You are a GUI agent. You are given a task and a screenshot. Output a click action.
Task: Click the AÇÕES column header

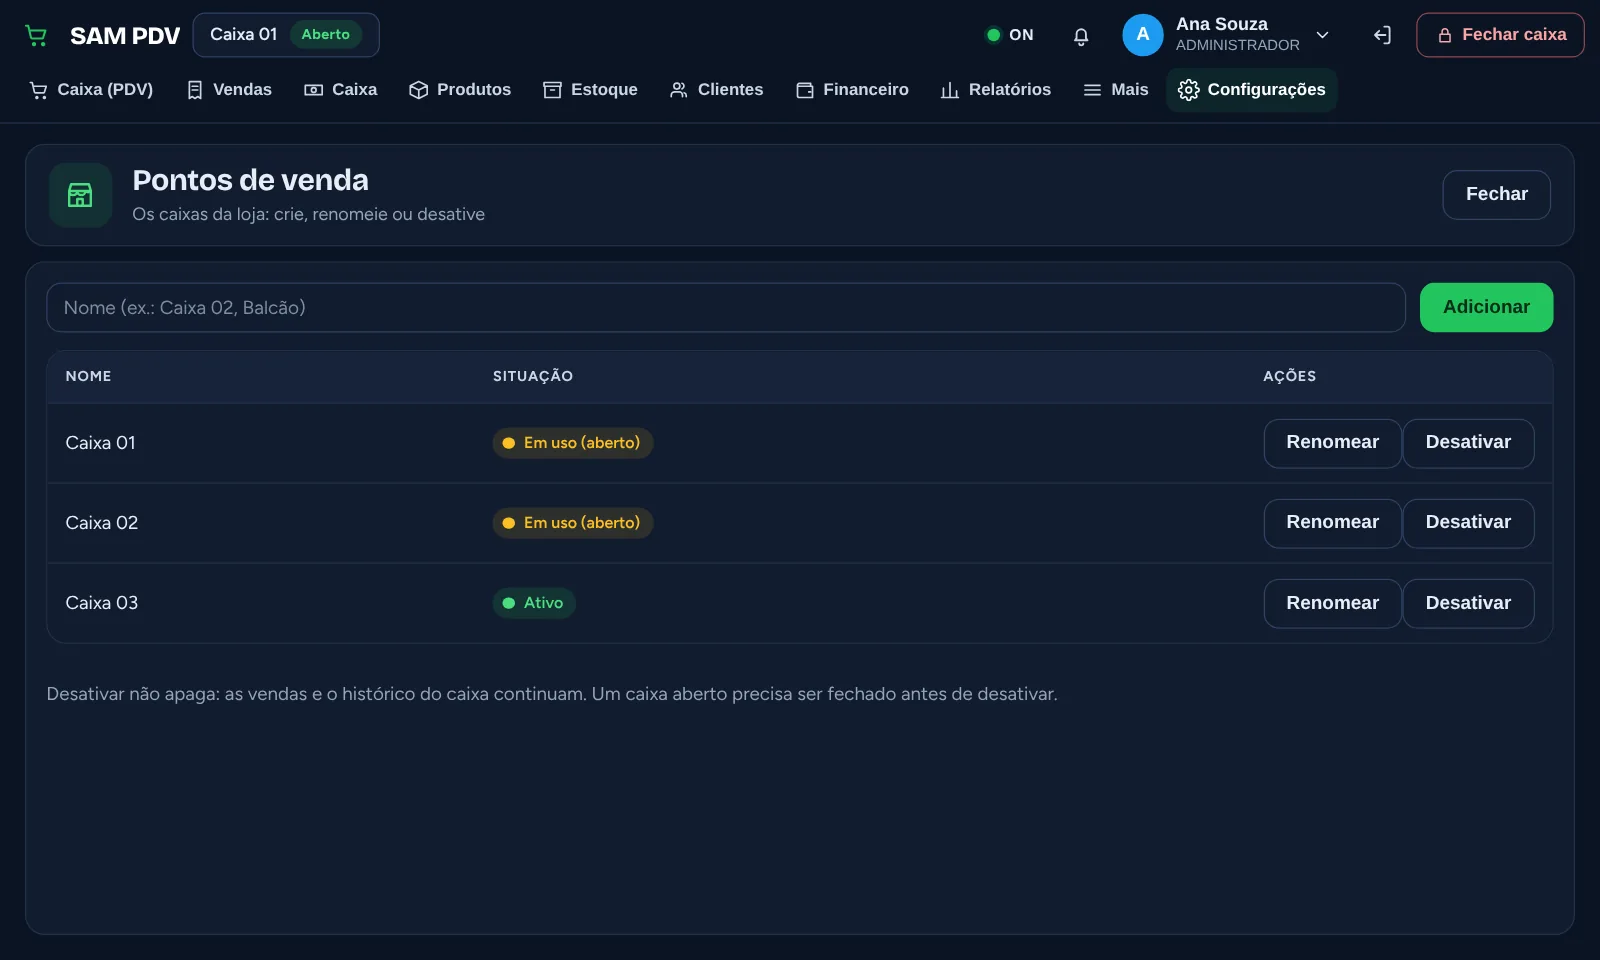click(x=1289, y=377)
